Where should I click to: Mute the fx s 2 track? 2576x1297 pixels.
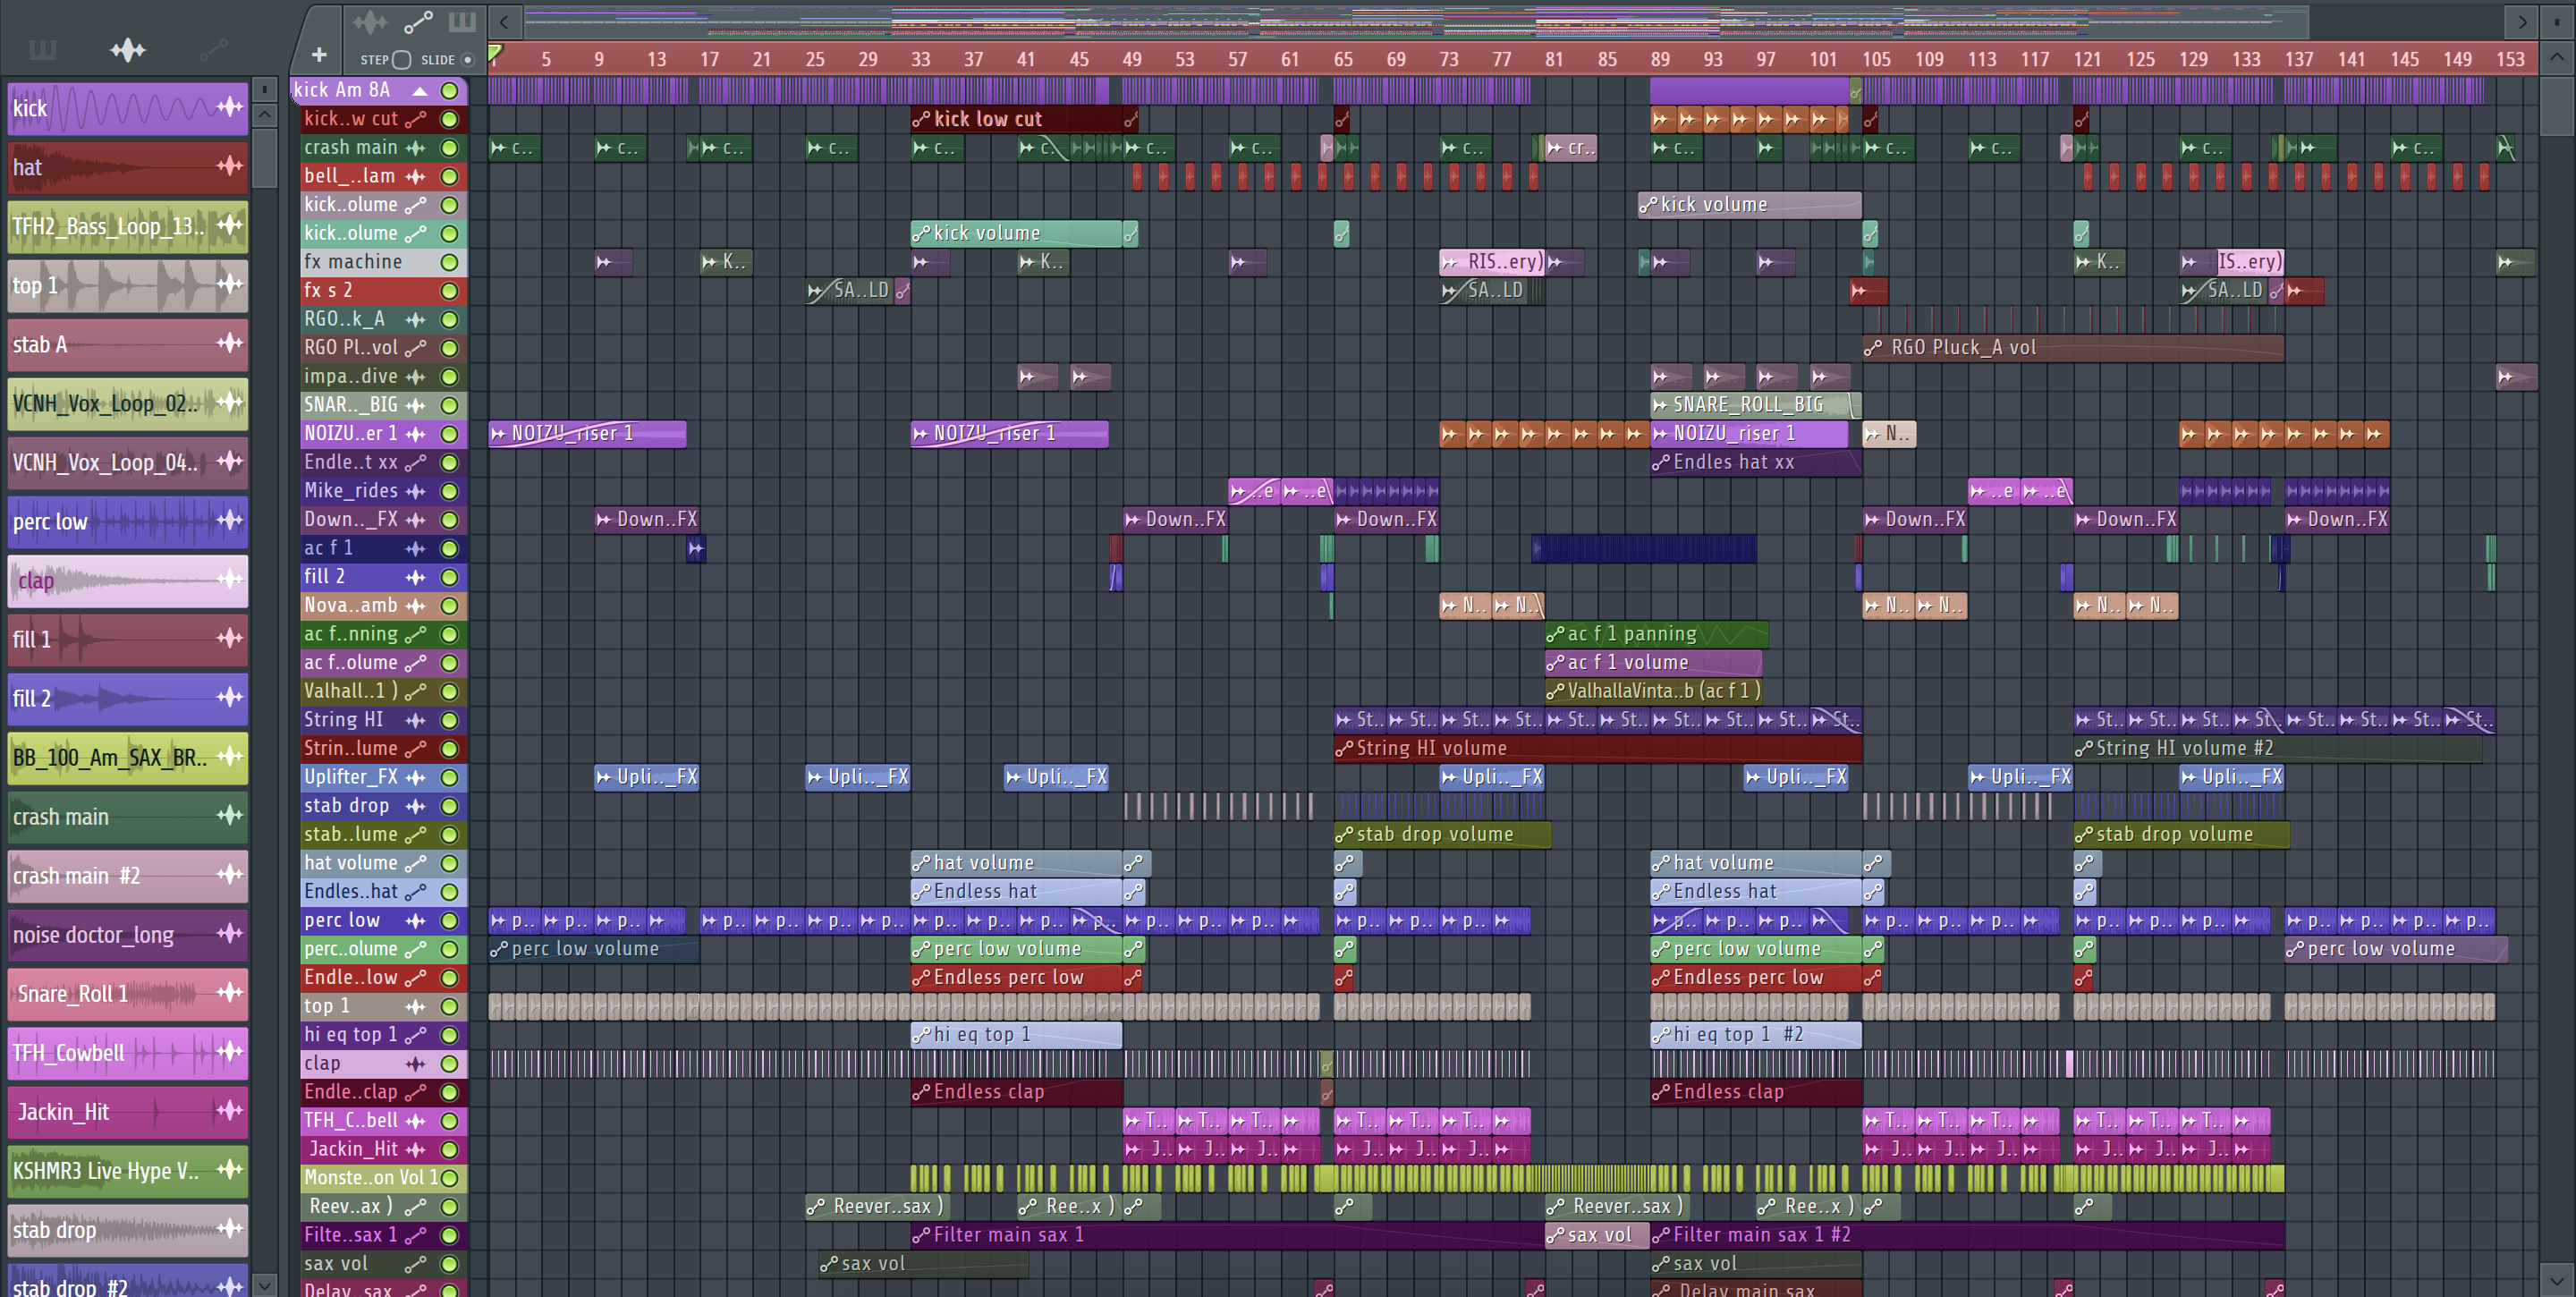click(450, 291)
